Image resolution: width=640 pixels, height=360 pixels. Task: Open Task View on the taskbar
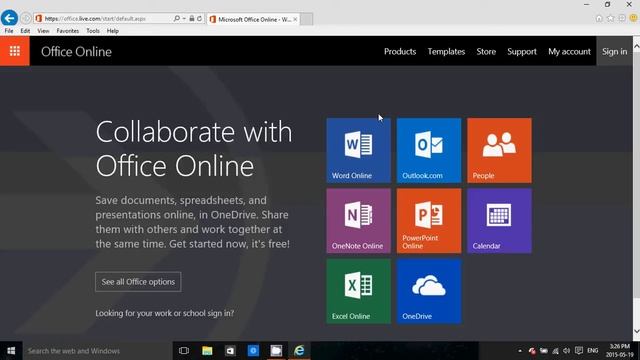184,351
